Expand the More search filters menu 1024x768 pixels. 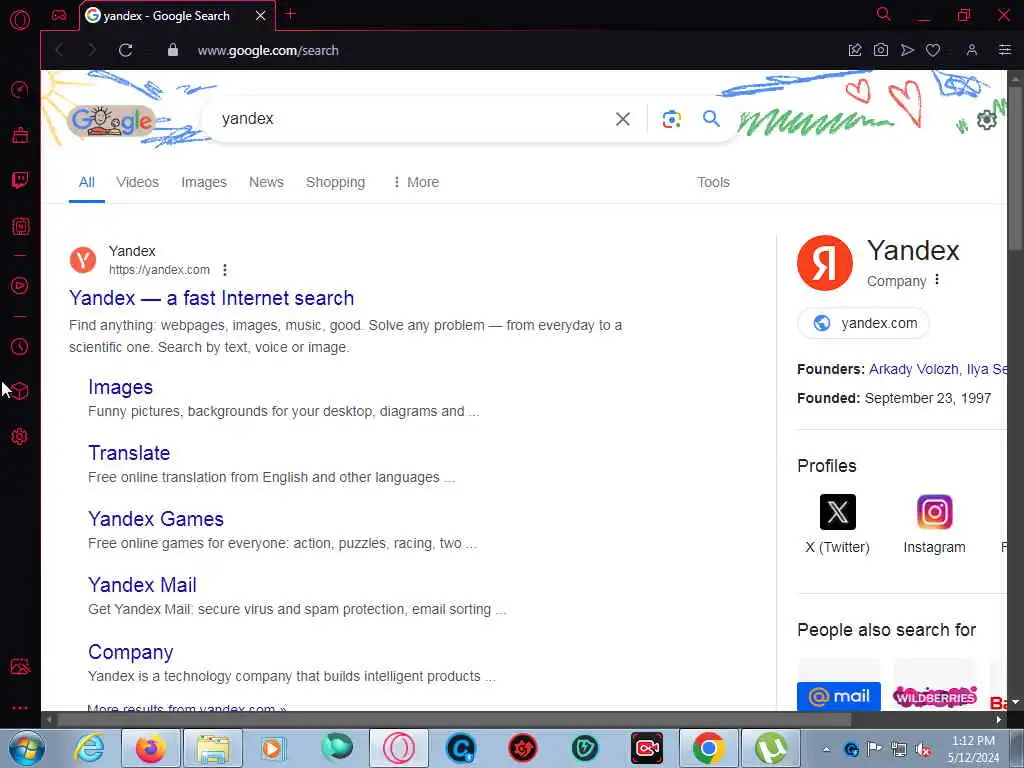(x=415, y=182)
